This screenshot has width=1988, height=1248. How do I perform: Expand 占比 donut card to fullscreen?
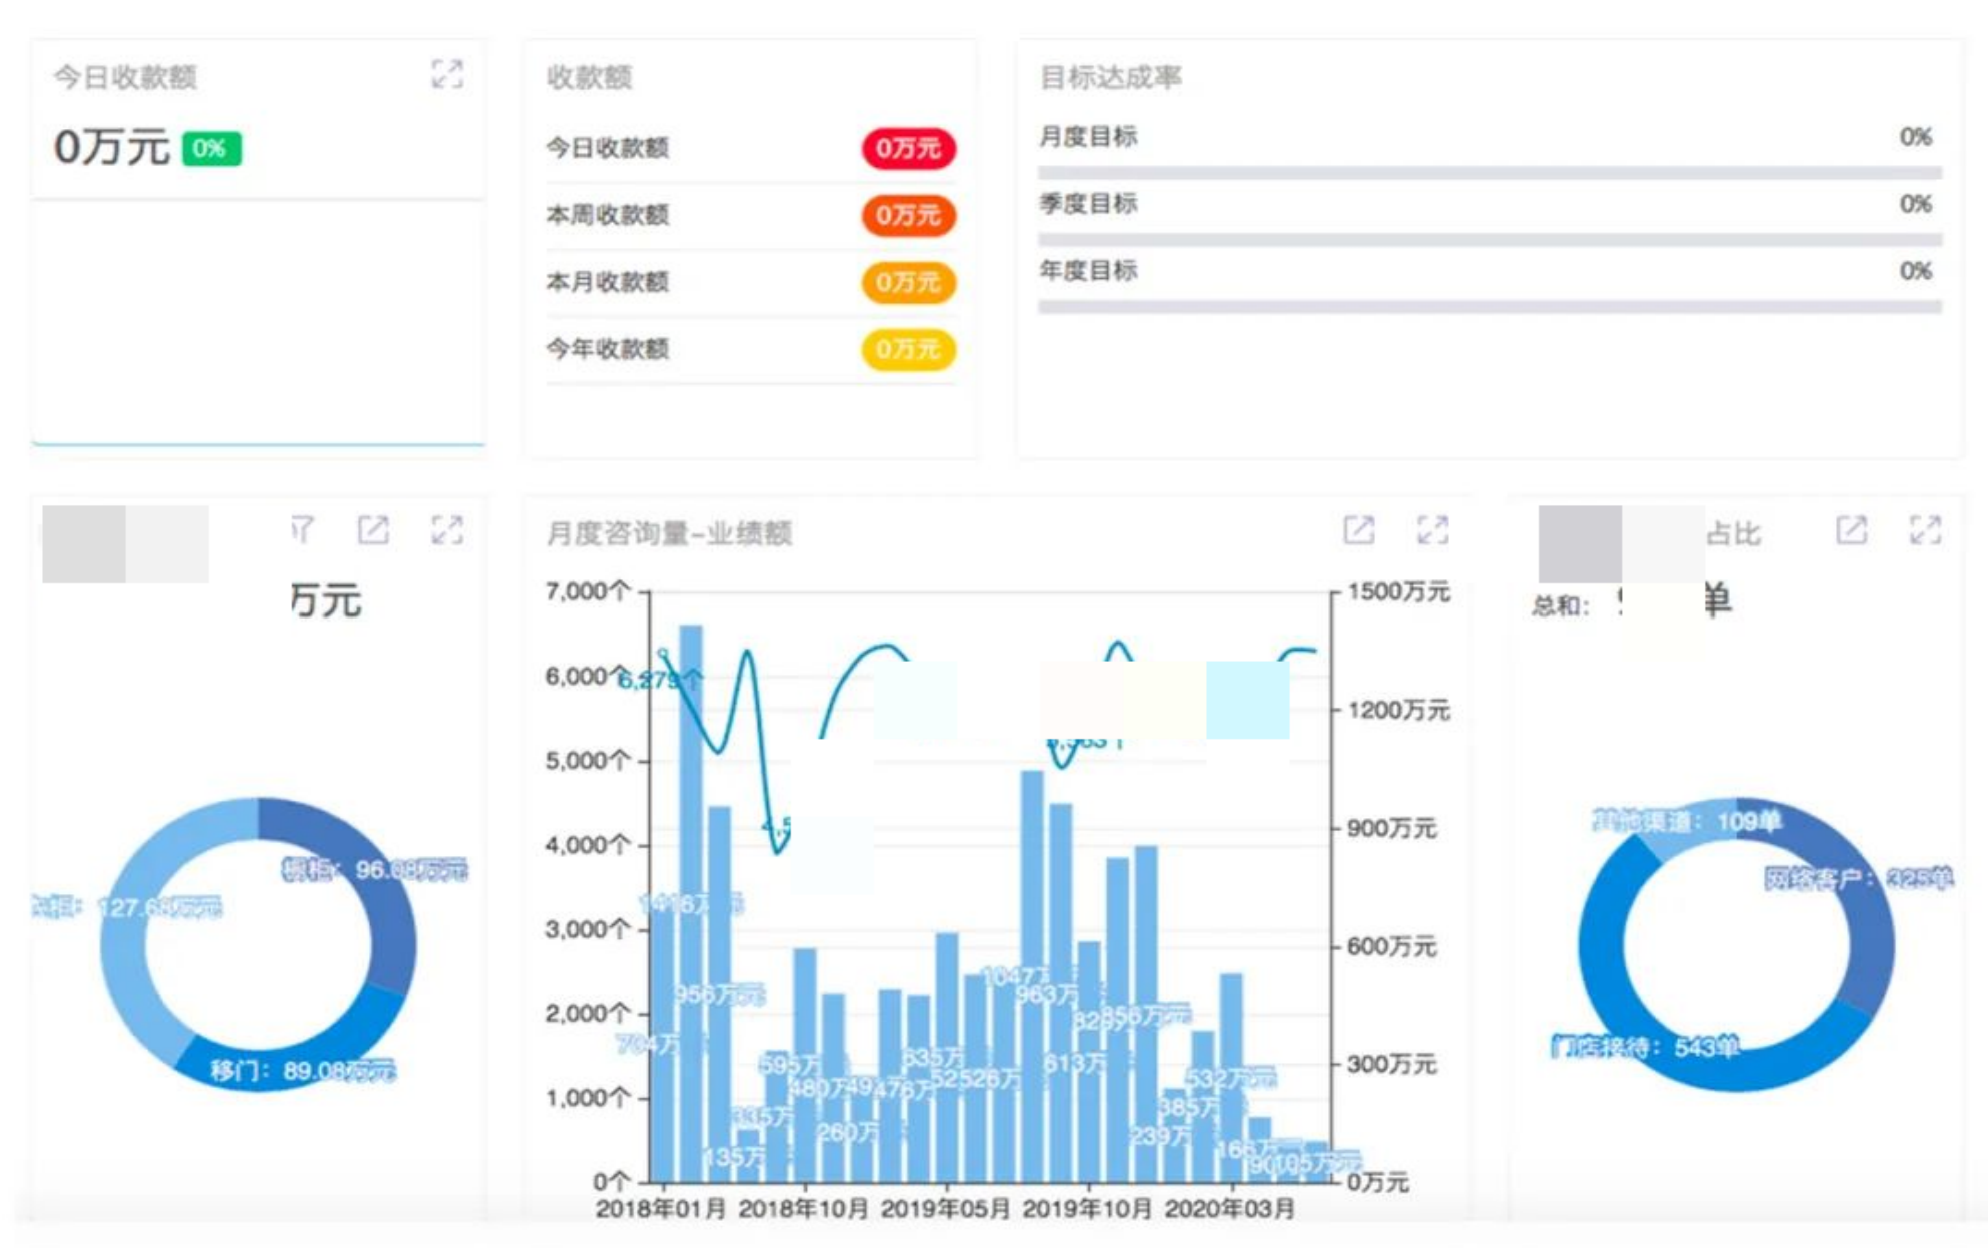[x=1925, y=530]
